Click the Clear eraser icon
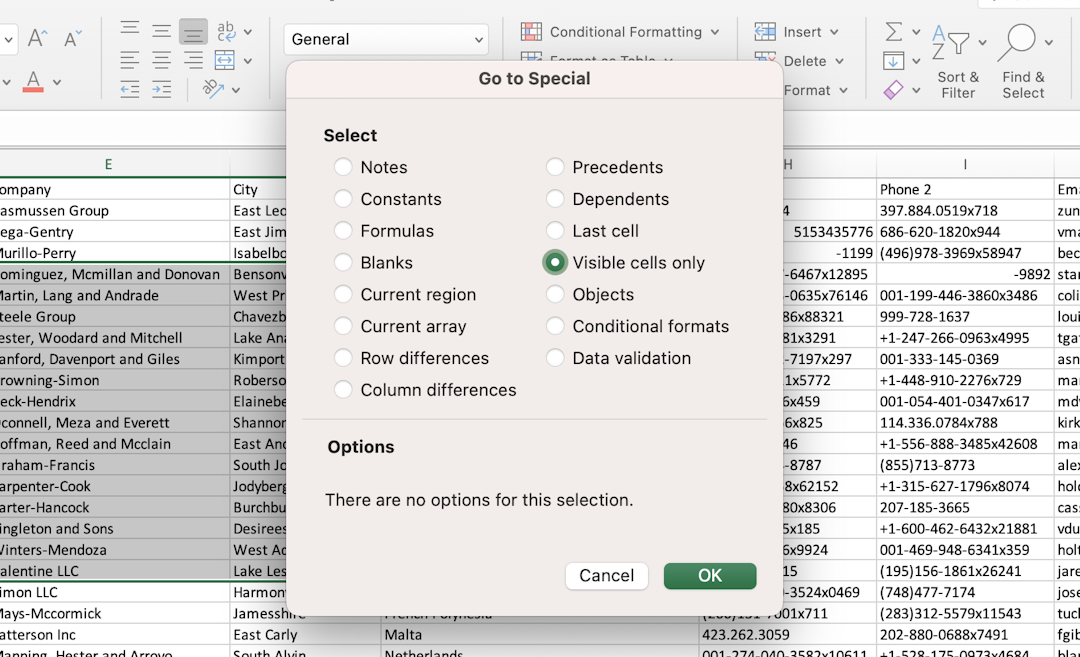The height and width of the screenshot is (657, 1080). click(x=893, y=90)
